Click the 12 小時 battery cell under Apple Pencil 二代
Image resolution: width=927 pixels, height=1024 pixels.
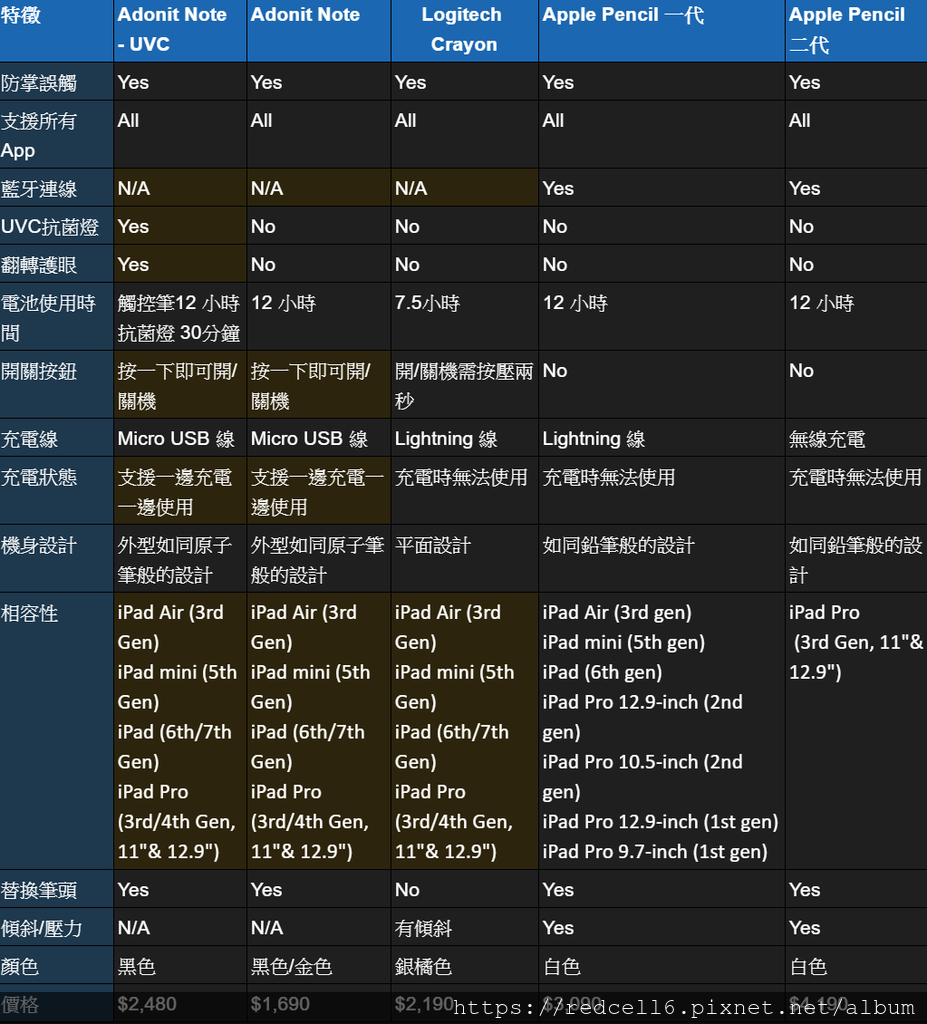coord(856,316)
